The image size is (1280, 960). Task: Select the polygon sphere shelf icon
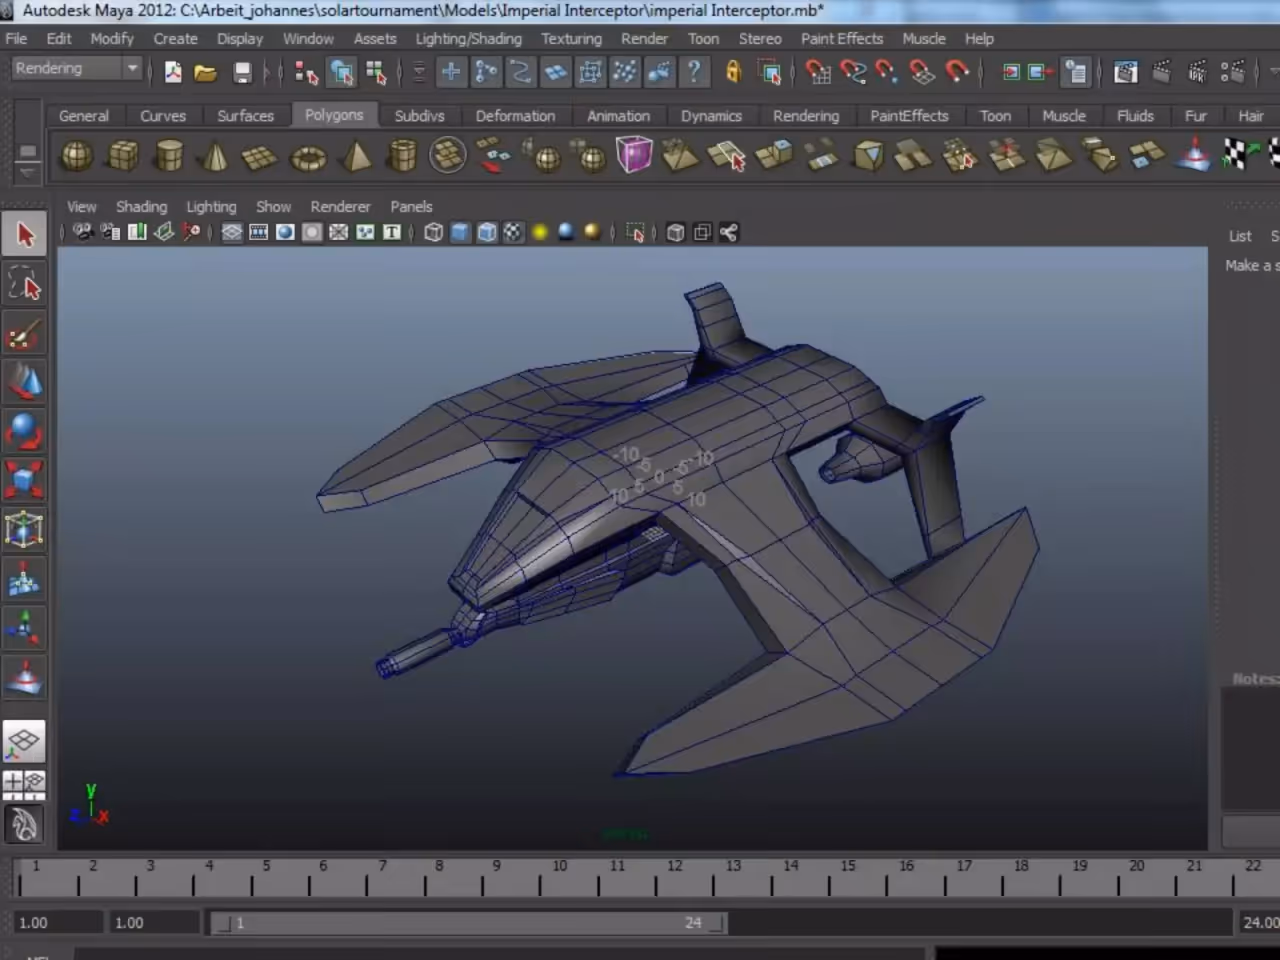(76, 156)
